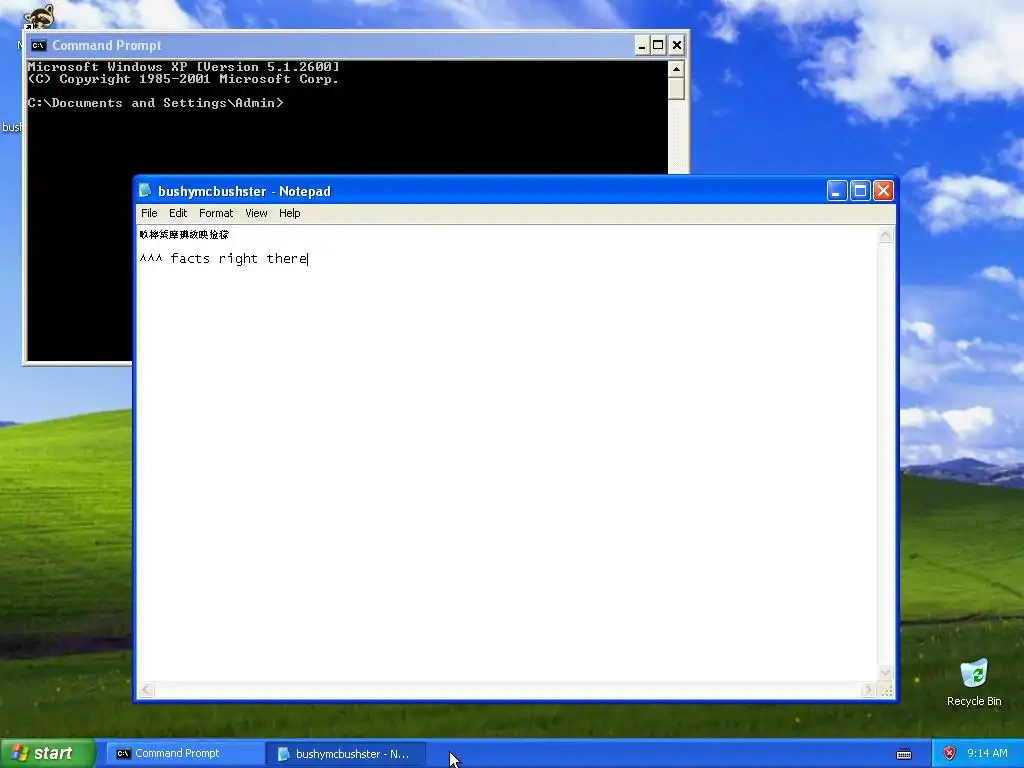Screen dimensions: 1024x768
Task: Open the Recycle Bin desktop icon
Action: tap(974, 682)
